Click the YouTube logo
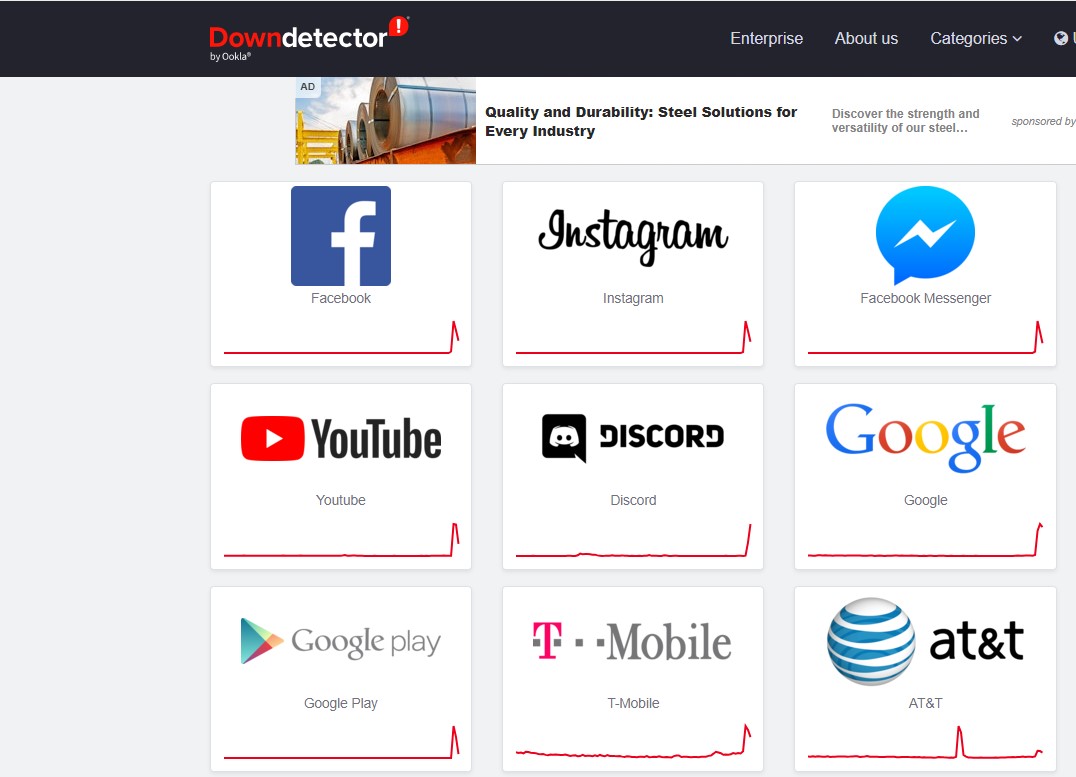The height and width of the screenshot is (777, 1076). 341,439
